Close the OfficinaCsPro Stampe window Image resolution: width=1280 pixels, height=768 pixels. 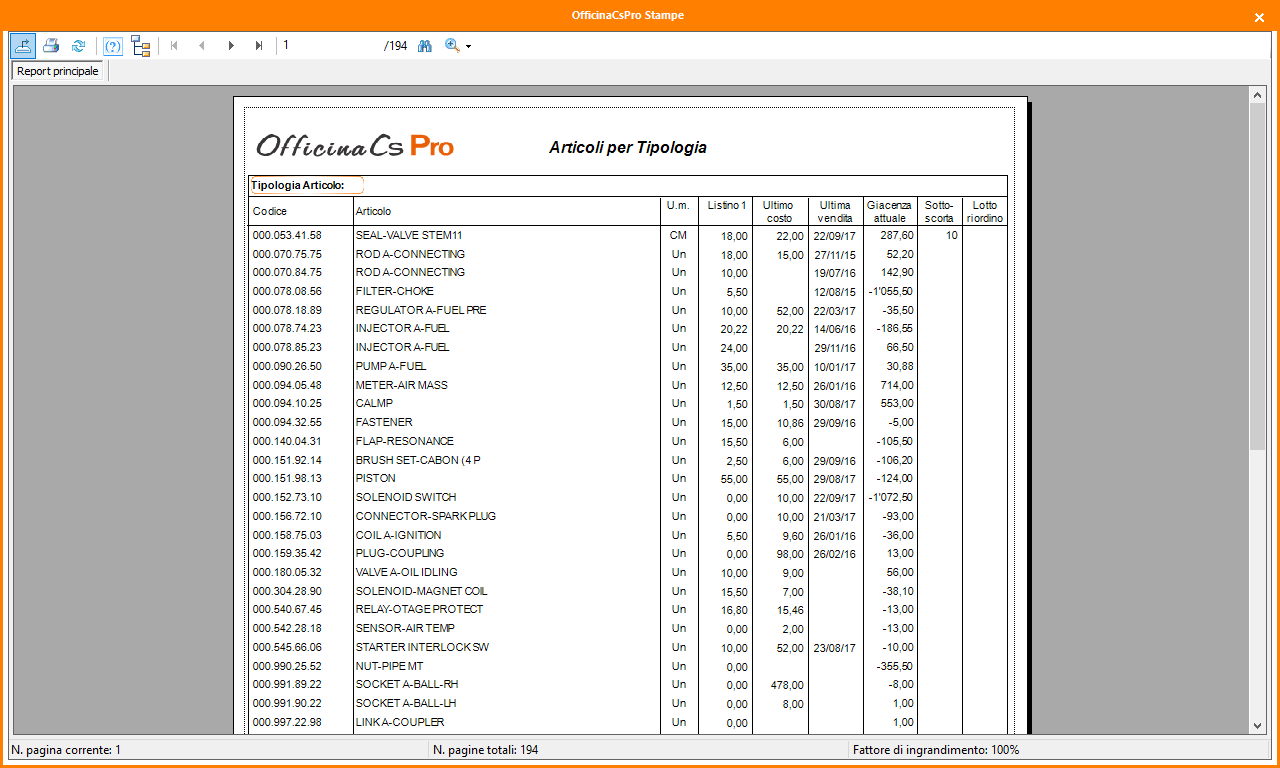(1259, 16)
